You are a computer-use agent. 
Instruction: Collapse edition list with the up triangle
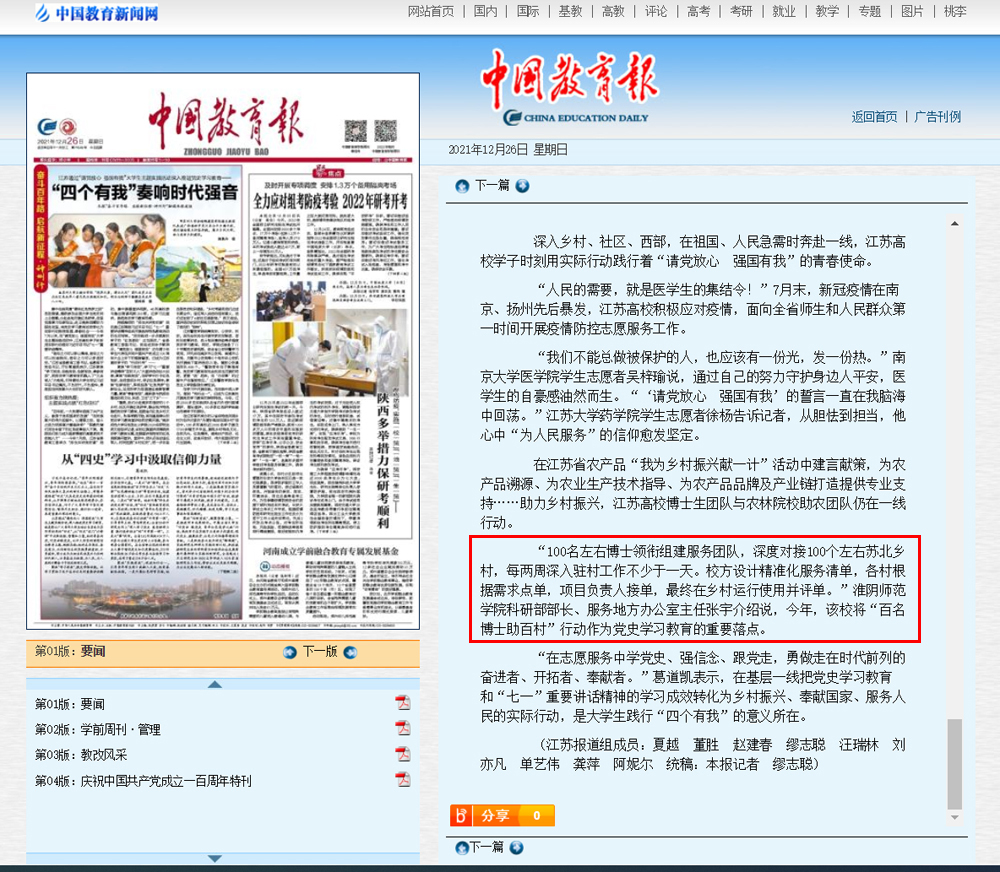(x=215, y=685)
